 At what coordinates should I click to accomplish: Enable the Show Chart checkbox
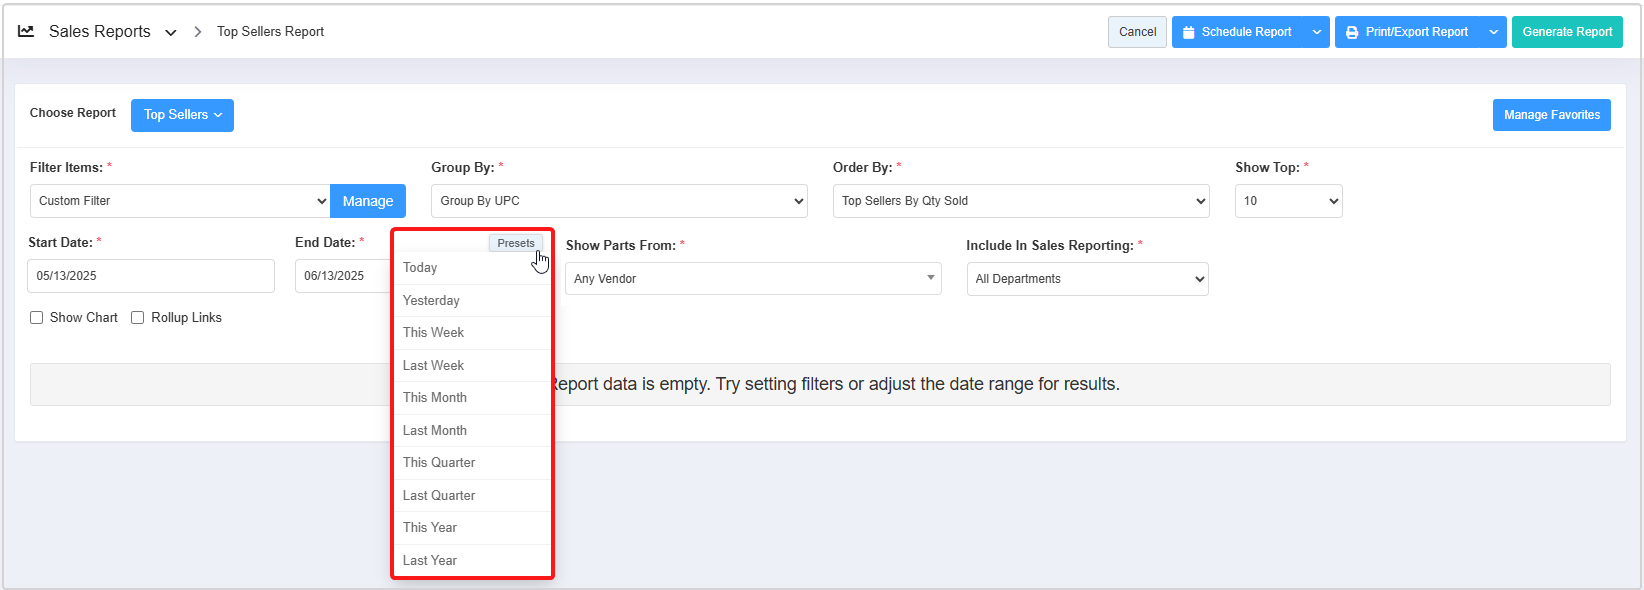point(37,318)
